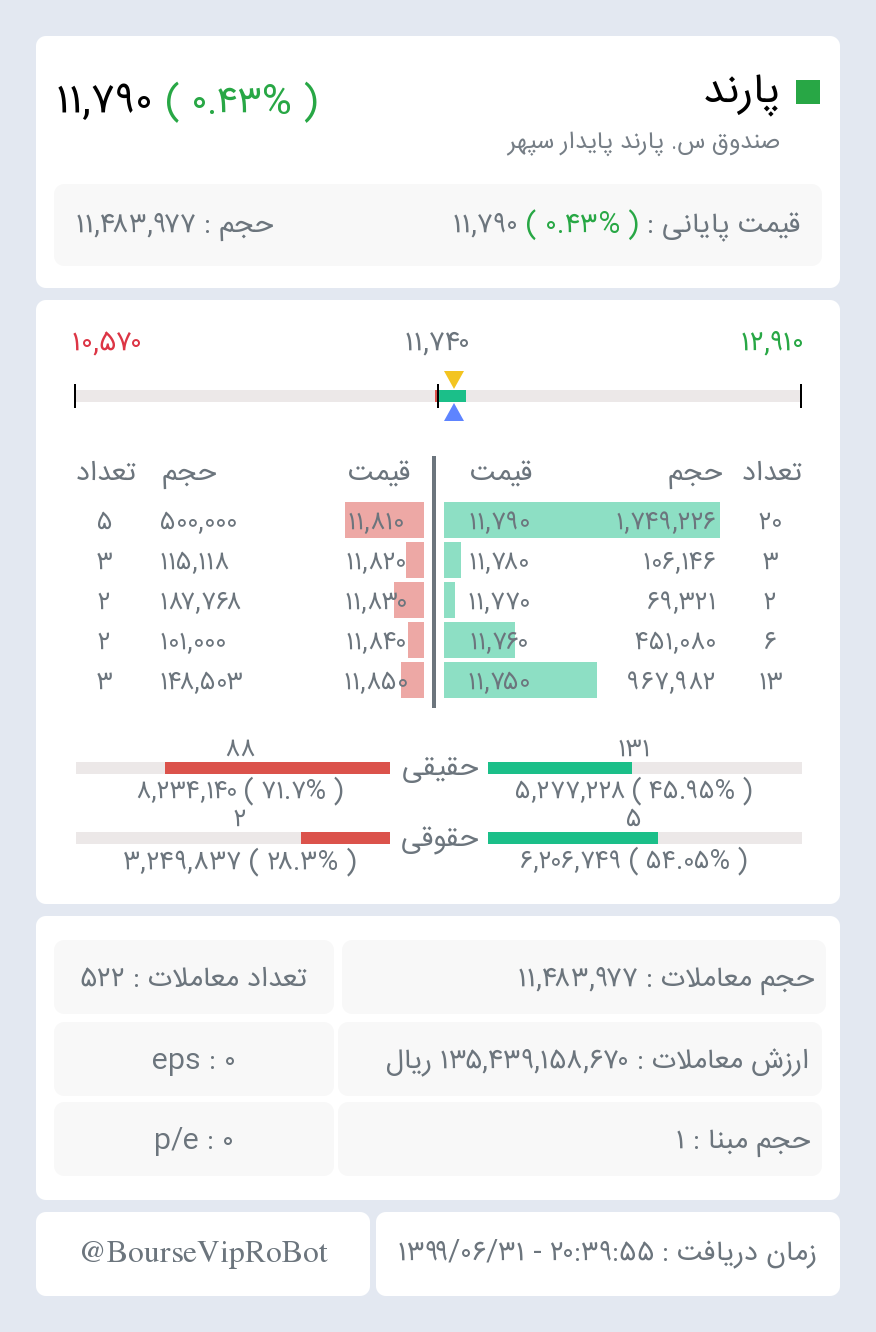
Task: Click the red حقیقی sellers bar
Action: [x=277, y=768]
